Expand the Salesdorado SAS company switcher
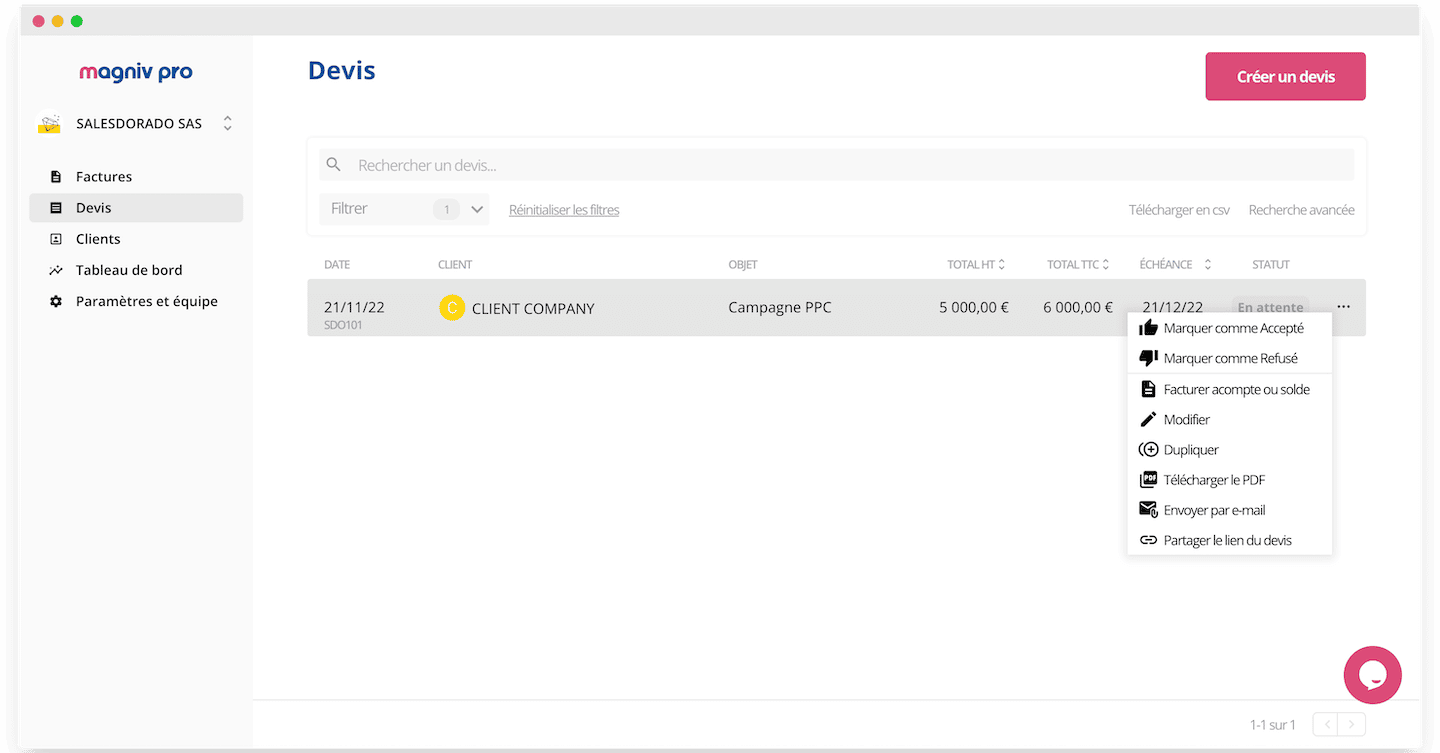Screen dimensions: 1440x753 [227, 123]
